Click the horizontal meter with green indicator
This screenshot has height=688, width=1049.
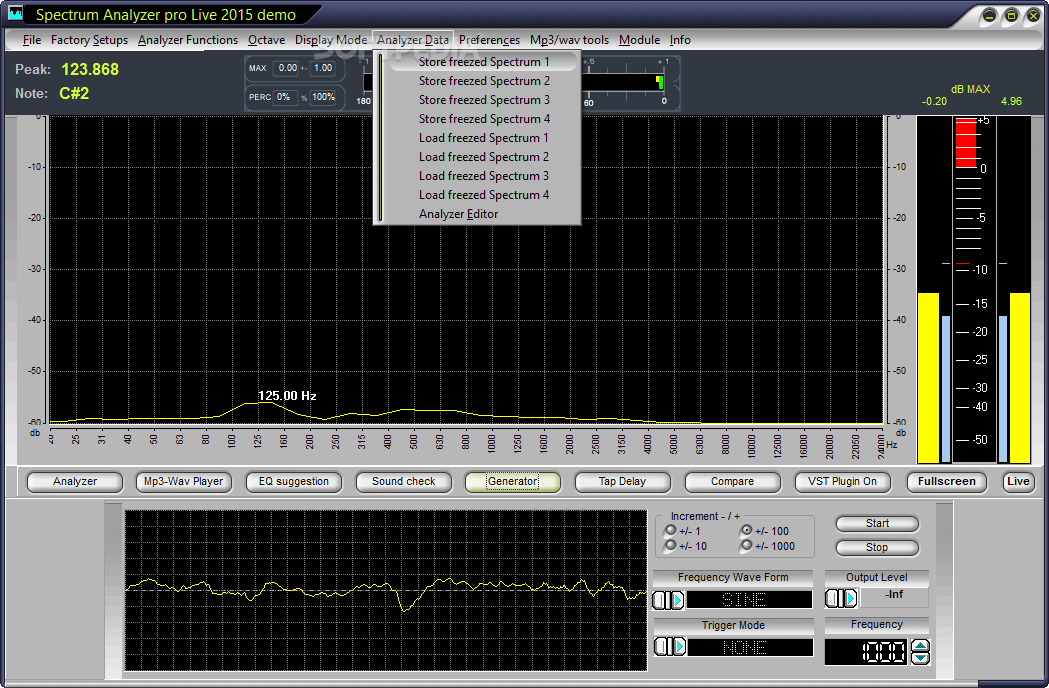(x=622, y=82)
